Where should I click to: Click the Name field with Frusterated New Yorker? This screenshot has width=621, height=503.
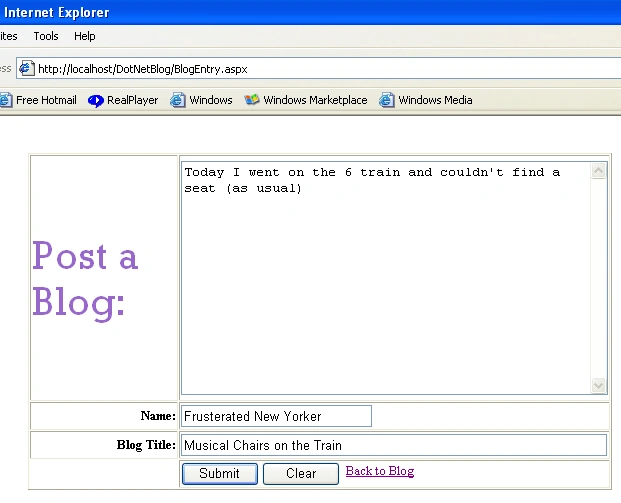[x=276, y=416]
